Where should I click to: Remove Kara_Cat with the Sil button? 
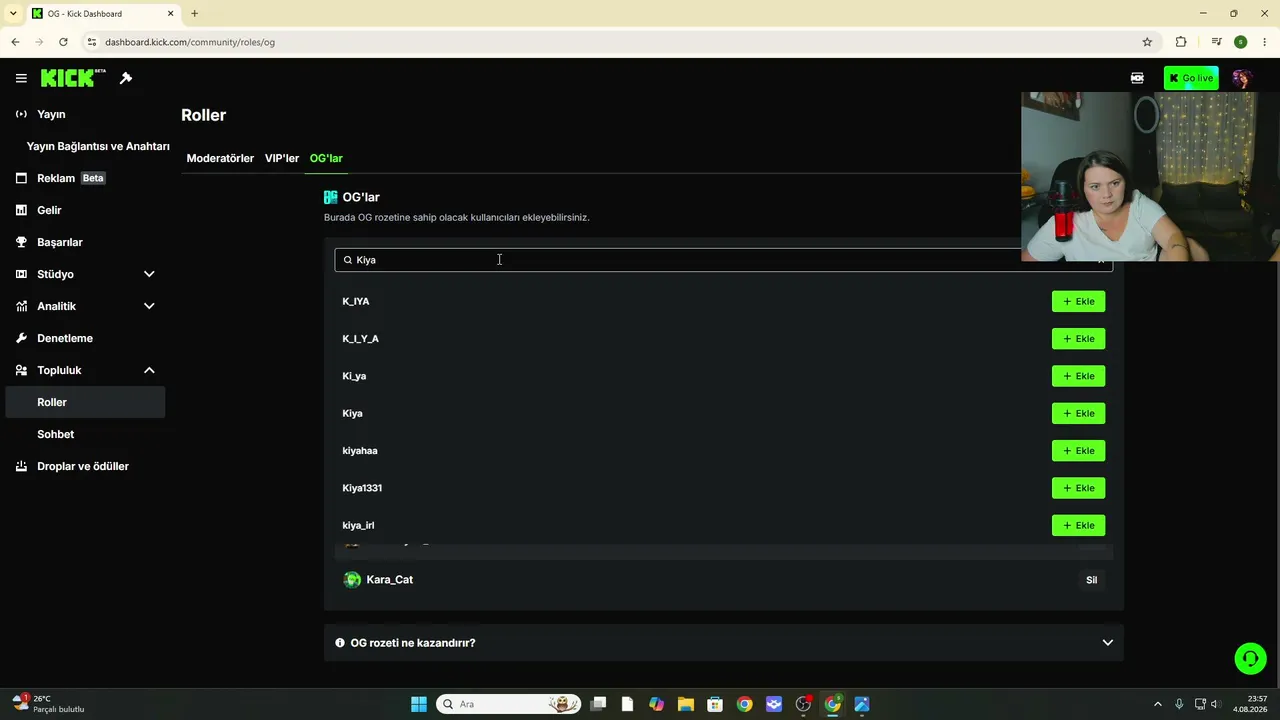coord(1091,580)
